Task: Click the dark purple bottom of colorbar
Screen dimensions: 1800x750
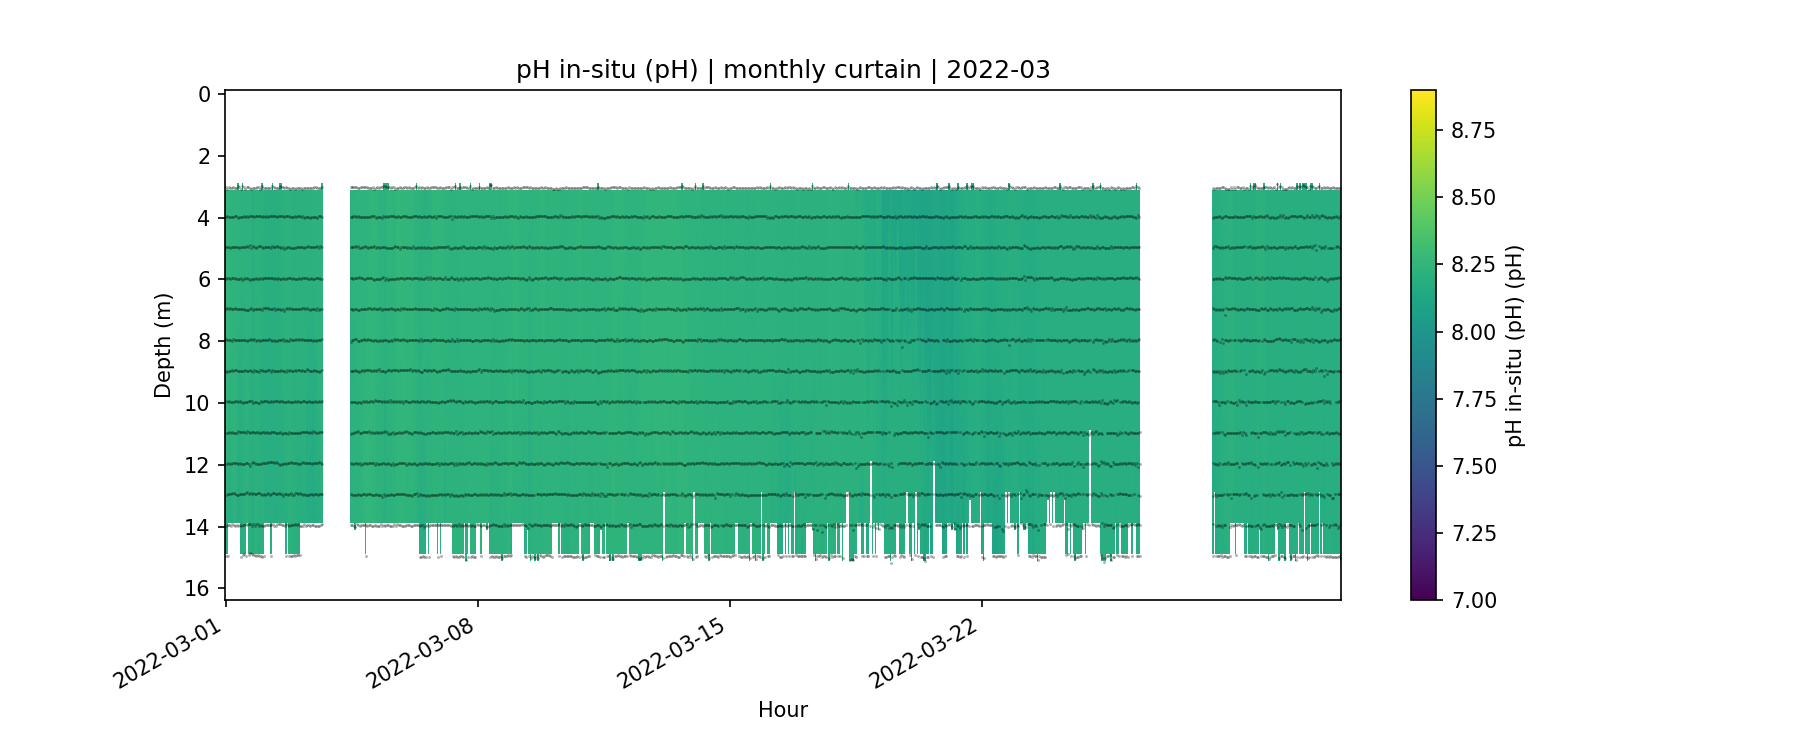Action: 1423,593
